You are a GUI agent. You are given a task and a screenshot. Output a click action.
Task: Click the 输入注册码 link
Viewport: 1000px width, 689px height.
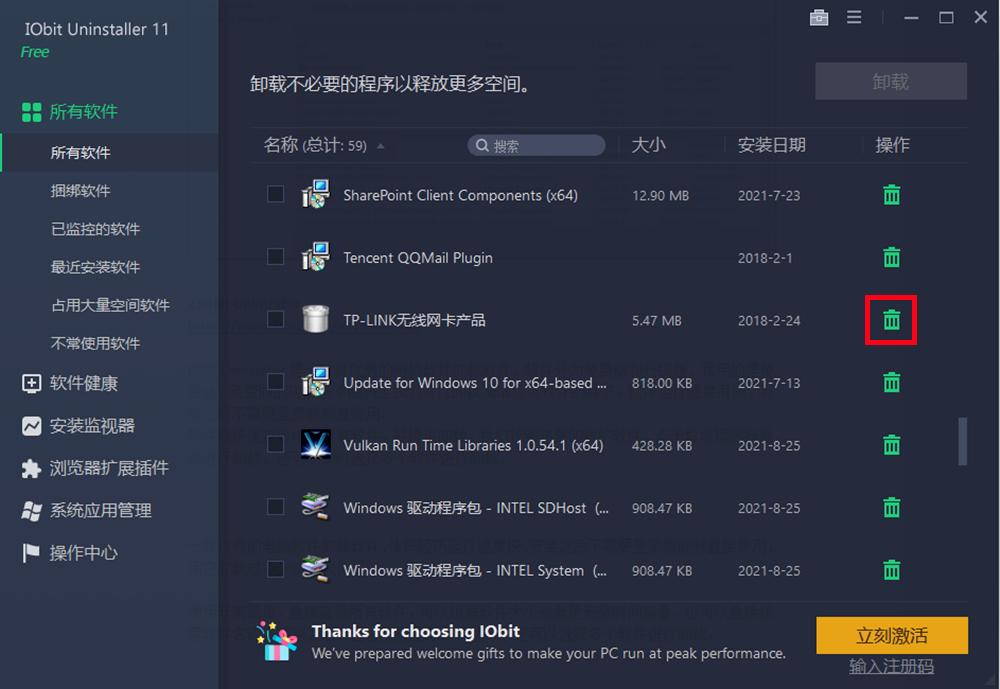tap(892, 667)
